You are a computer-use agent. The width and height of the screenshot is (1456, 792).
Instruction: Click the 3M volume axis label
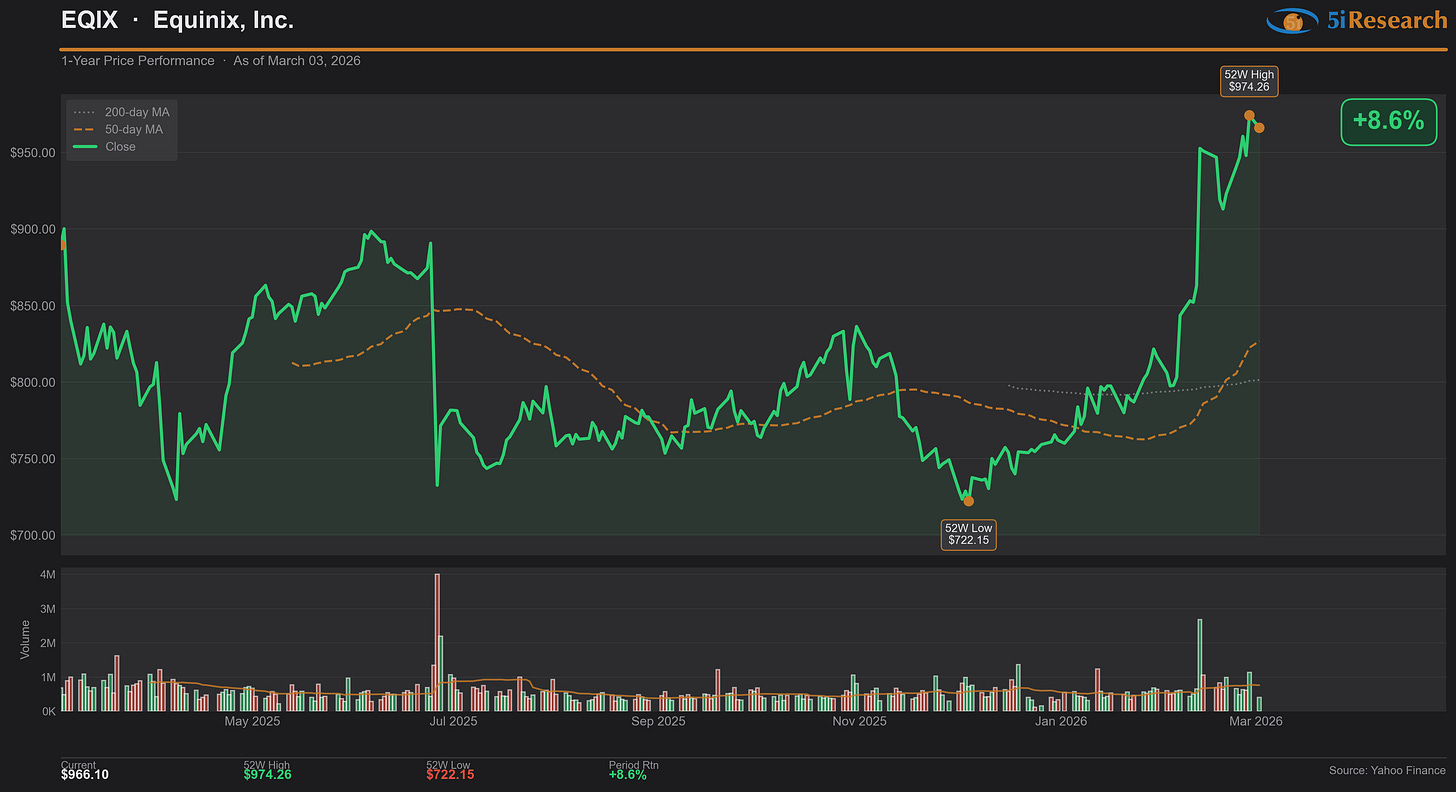(x=47, y=609)
